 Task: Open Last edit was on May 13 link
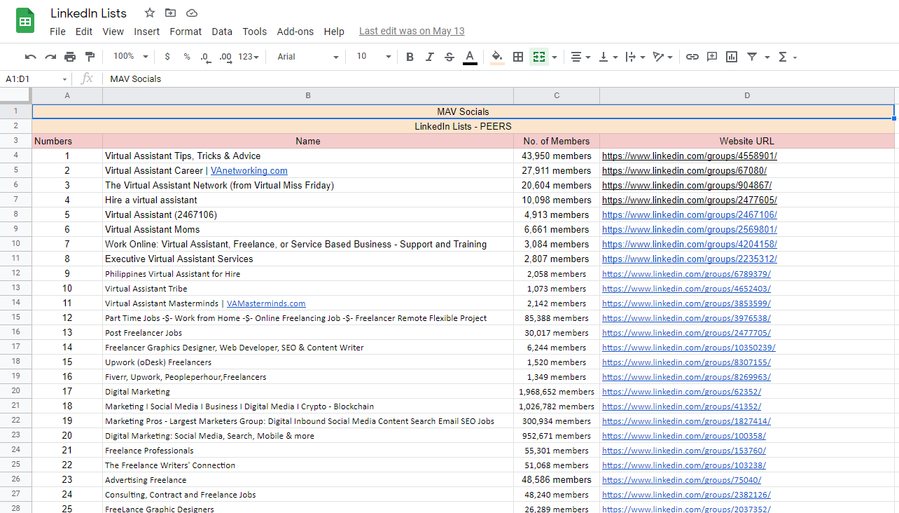412,32
